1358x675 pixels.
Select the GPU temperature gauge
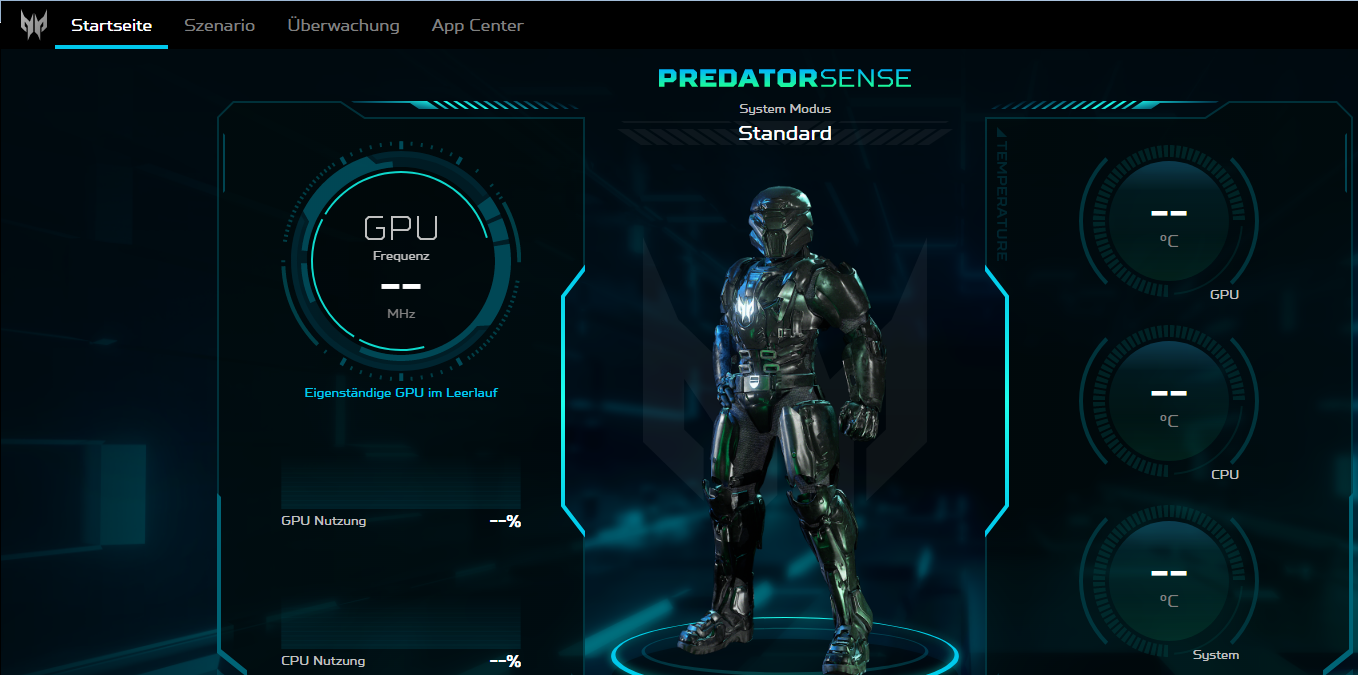click(x=1168, y=221)
